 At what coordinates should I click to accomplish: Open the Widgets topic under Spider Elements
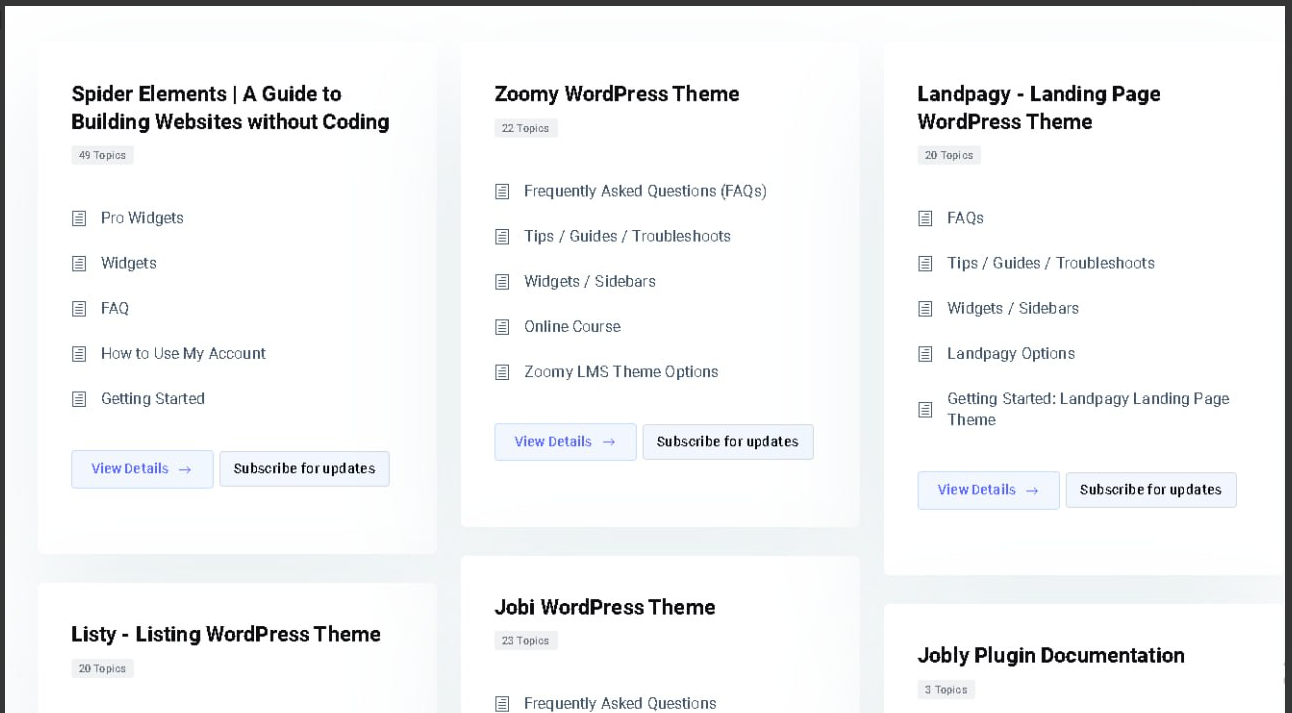click(x=129, y=263)
